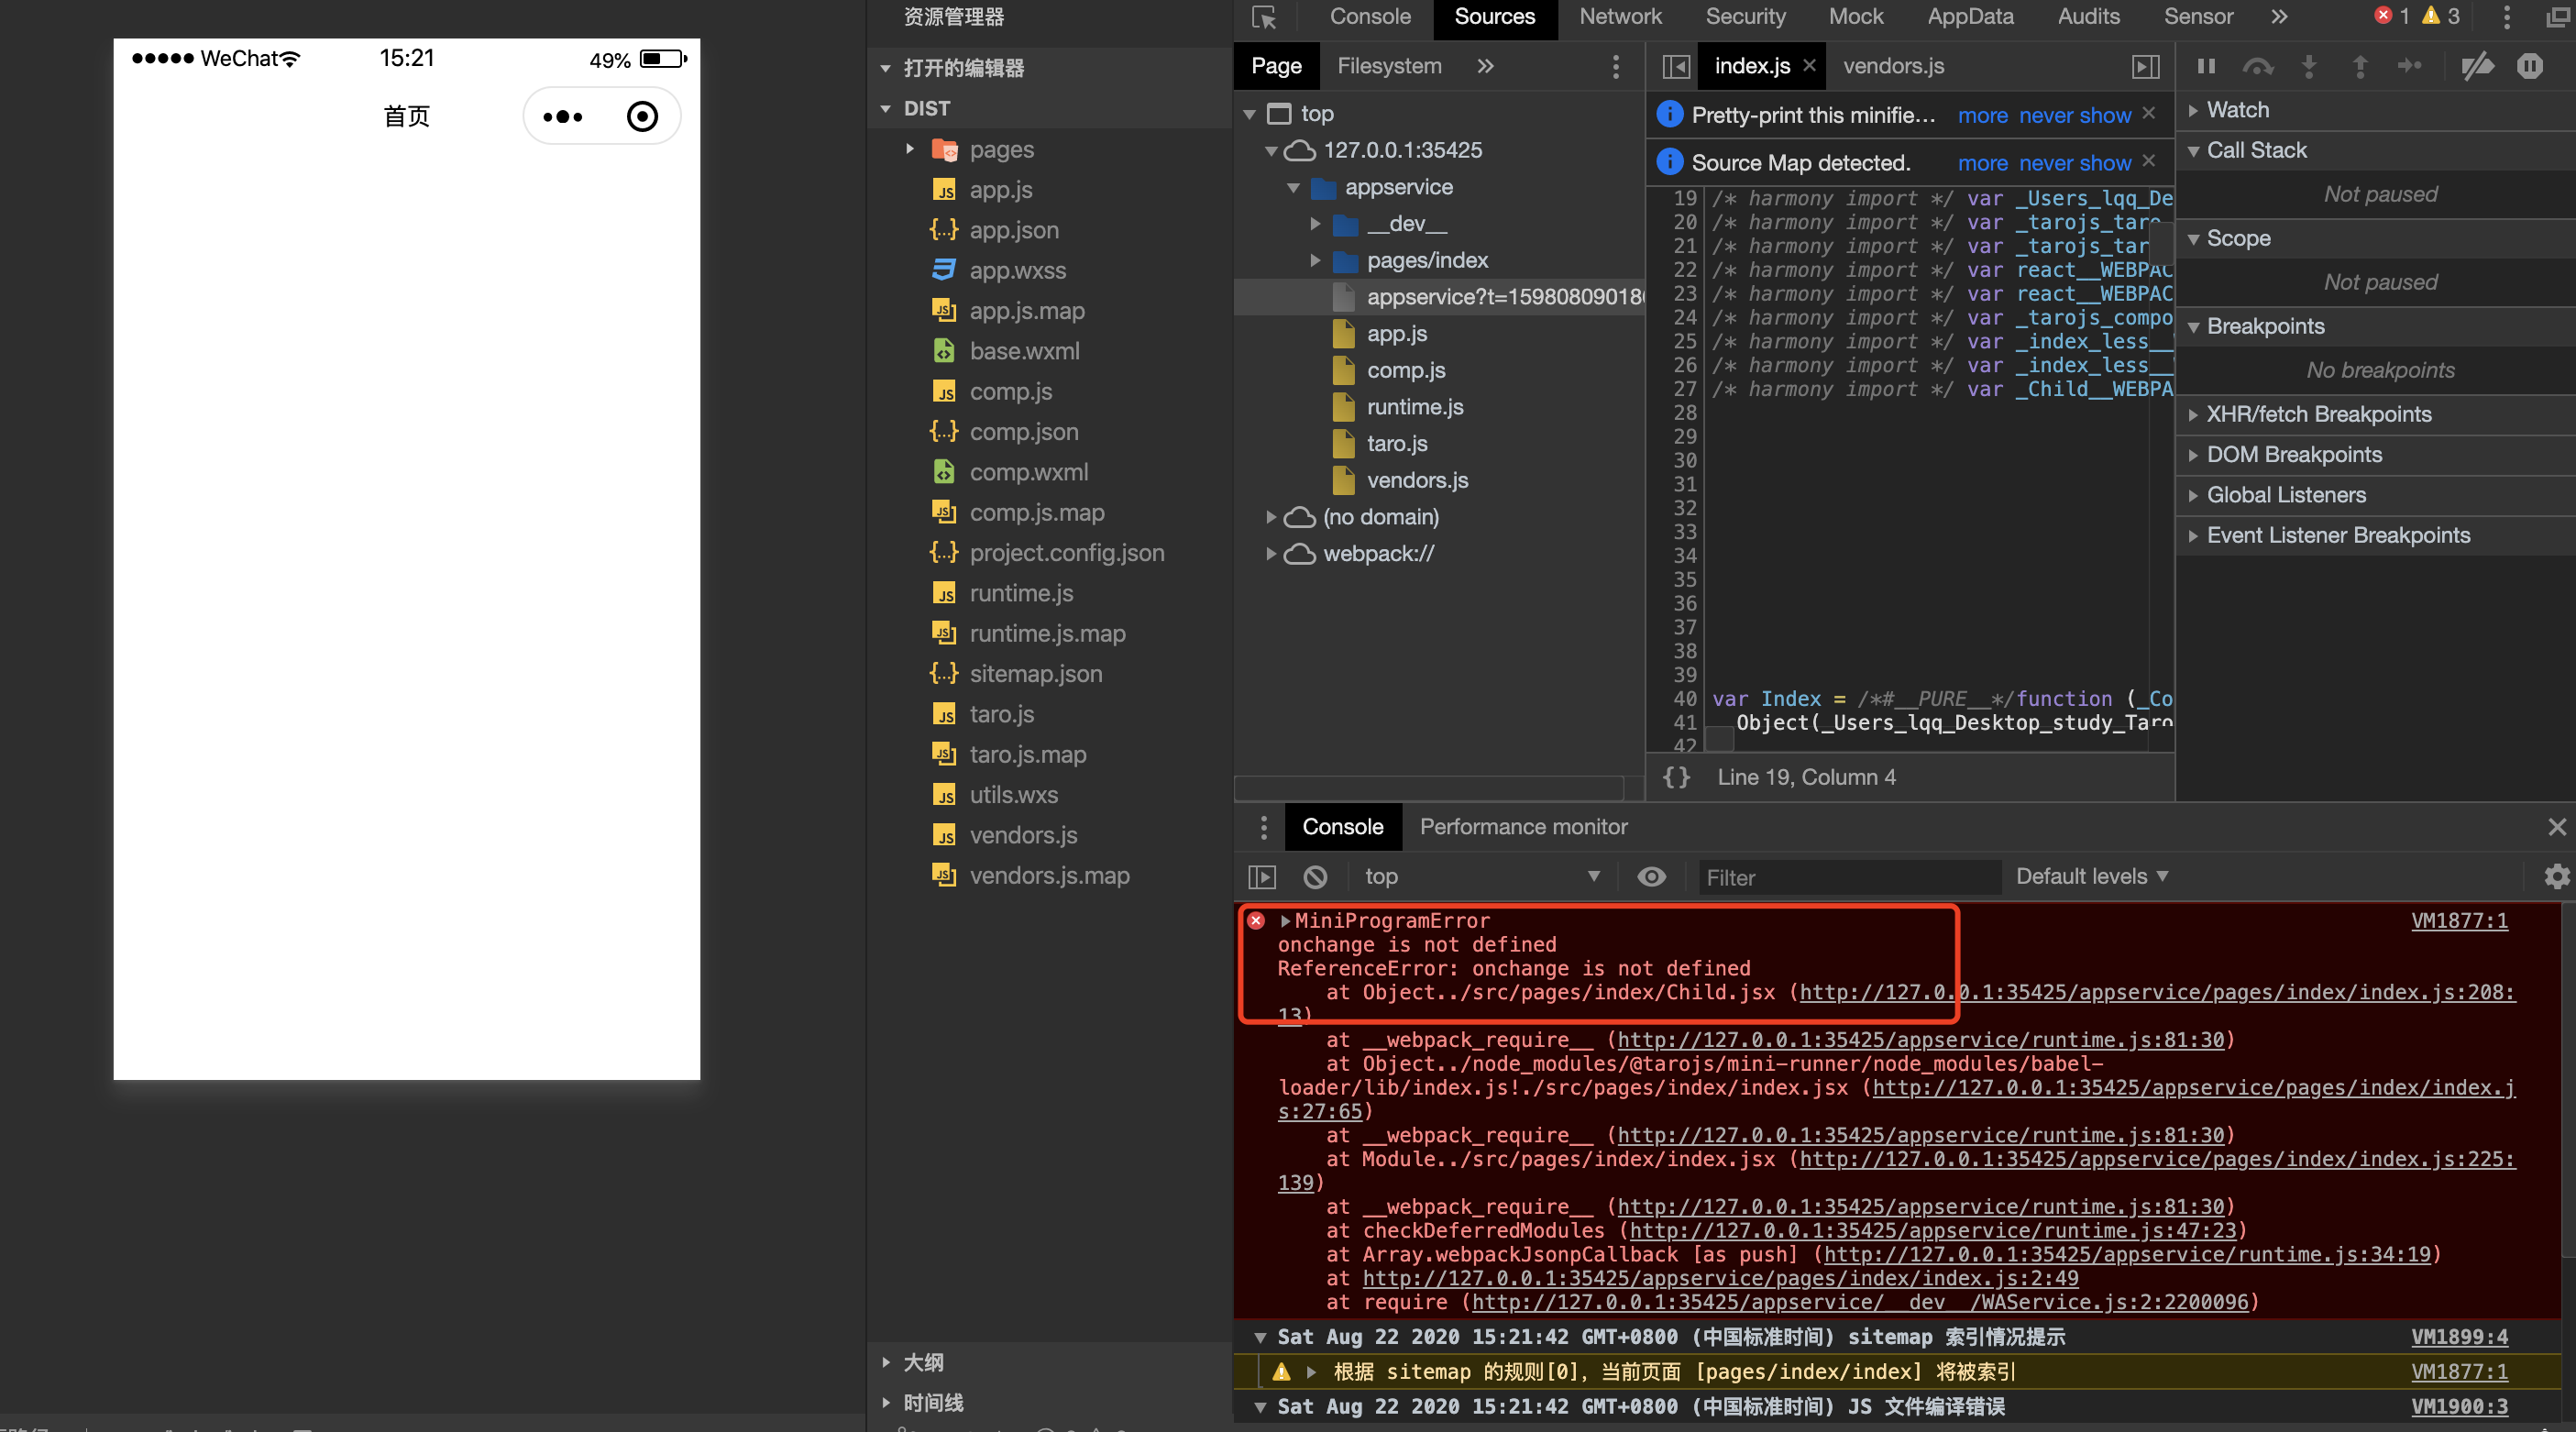The height and width of the screenshot is (1432, 2576).
Task: Click the clear console icon
Action: (1315, 877)
